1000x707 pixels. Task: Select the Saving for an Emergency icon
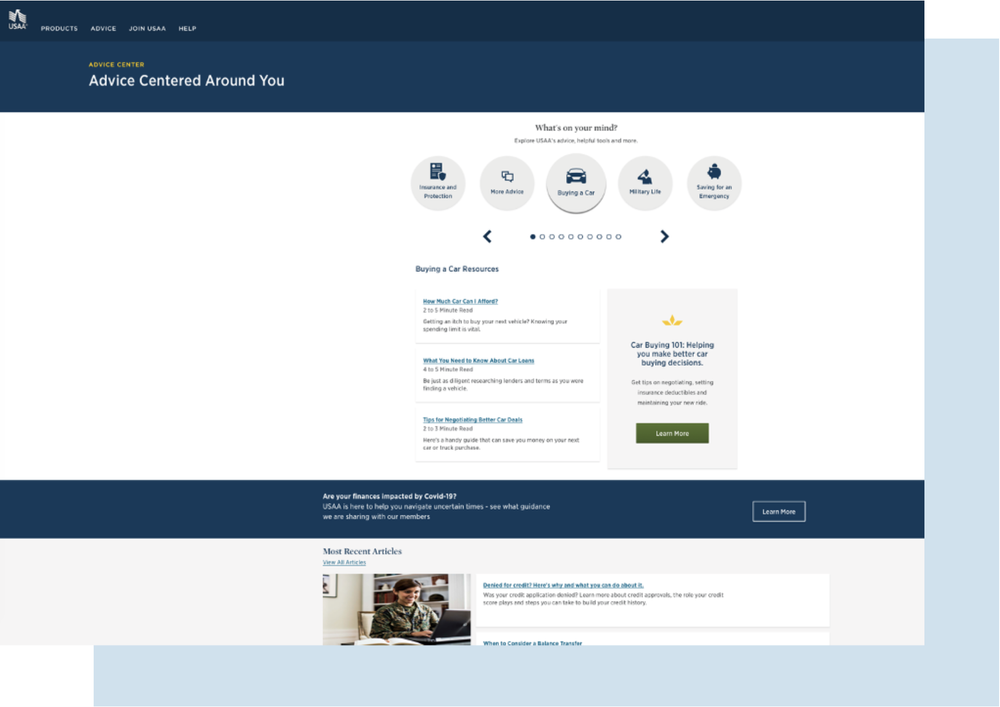click(x=714, y=183)
